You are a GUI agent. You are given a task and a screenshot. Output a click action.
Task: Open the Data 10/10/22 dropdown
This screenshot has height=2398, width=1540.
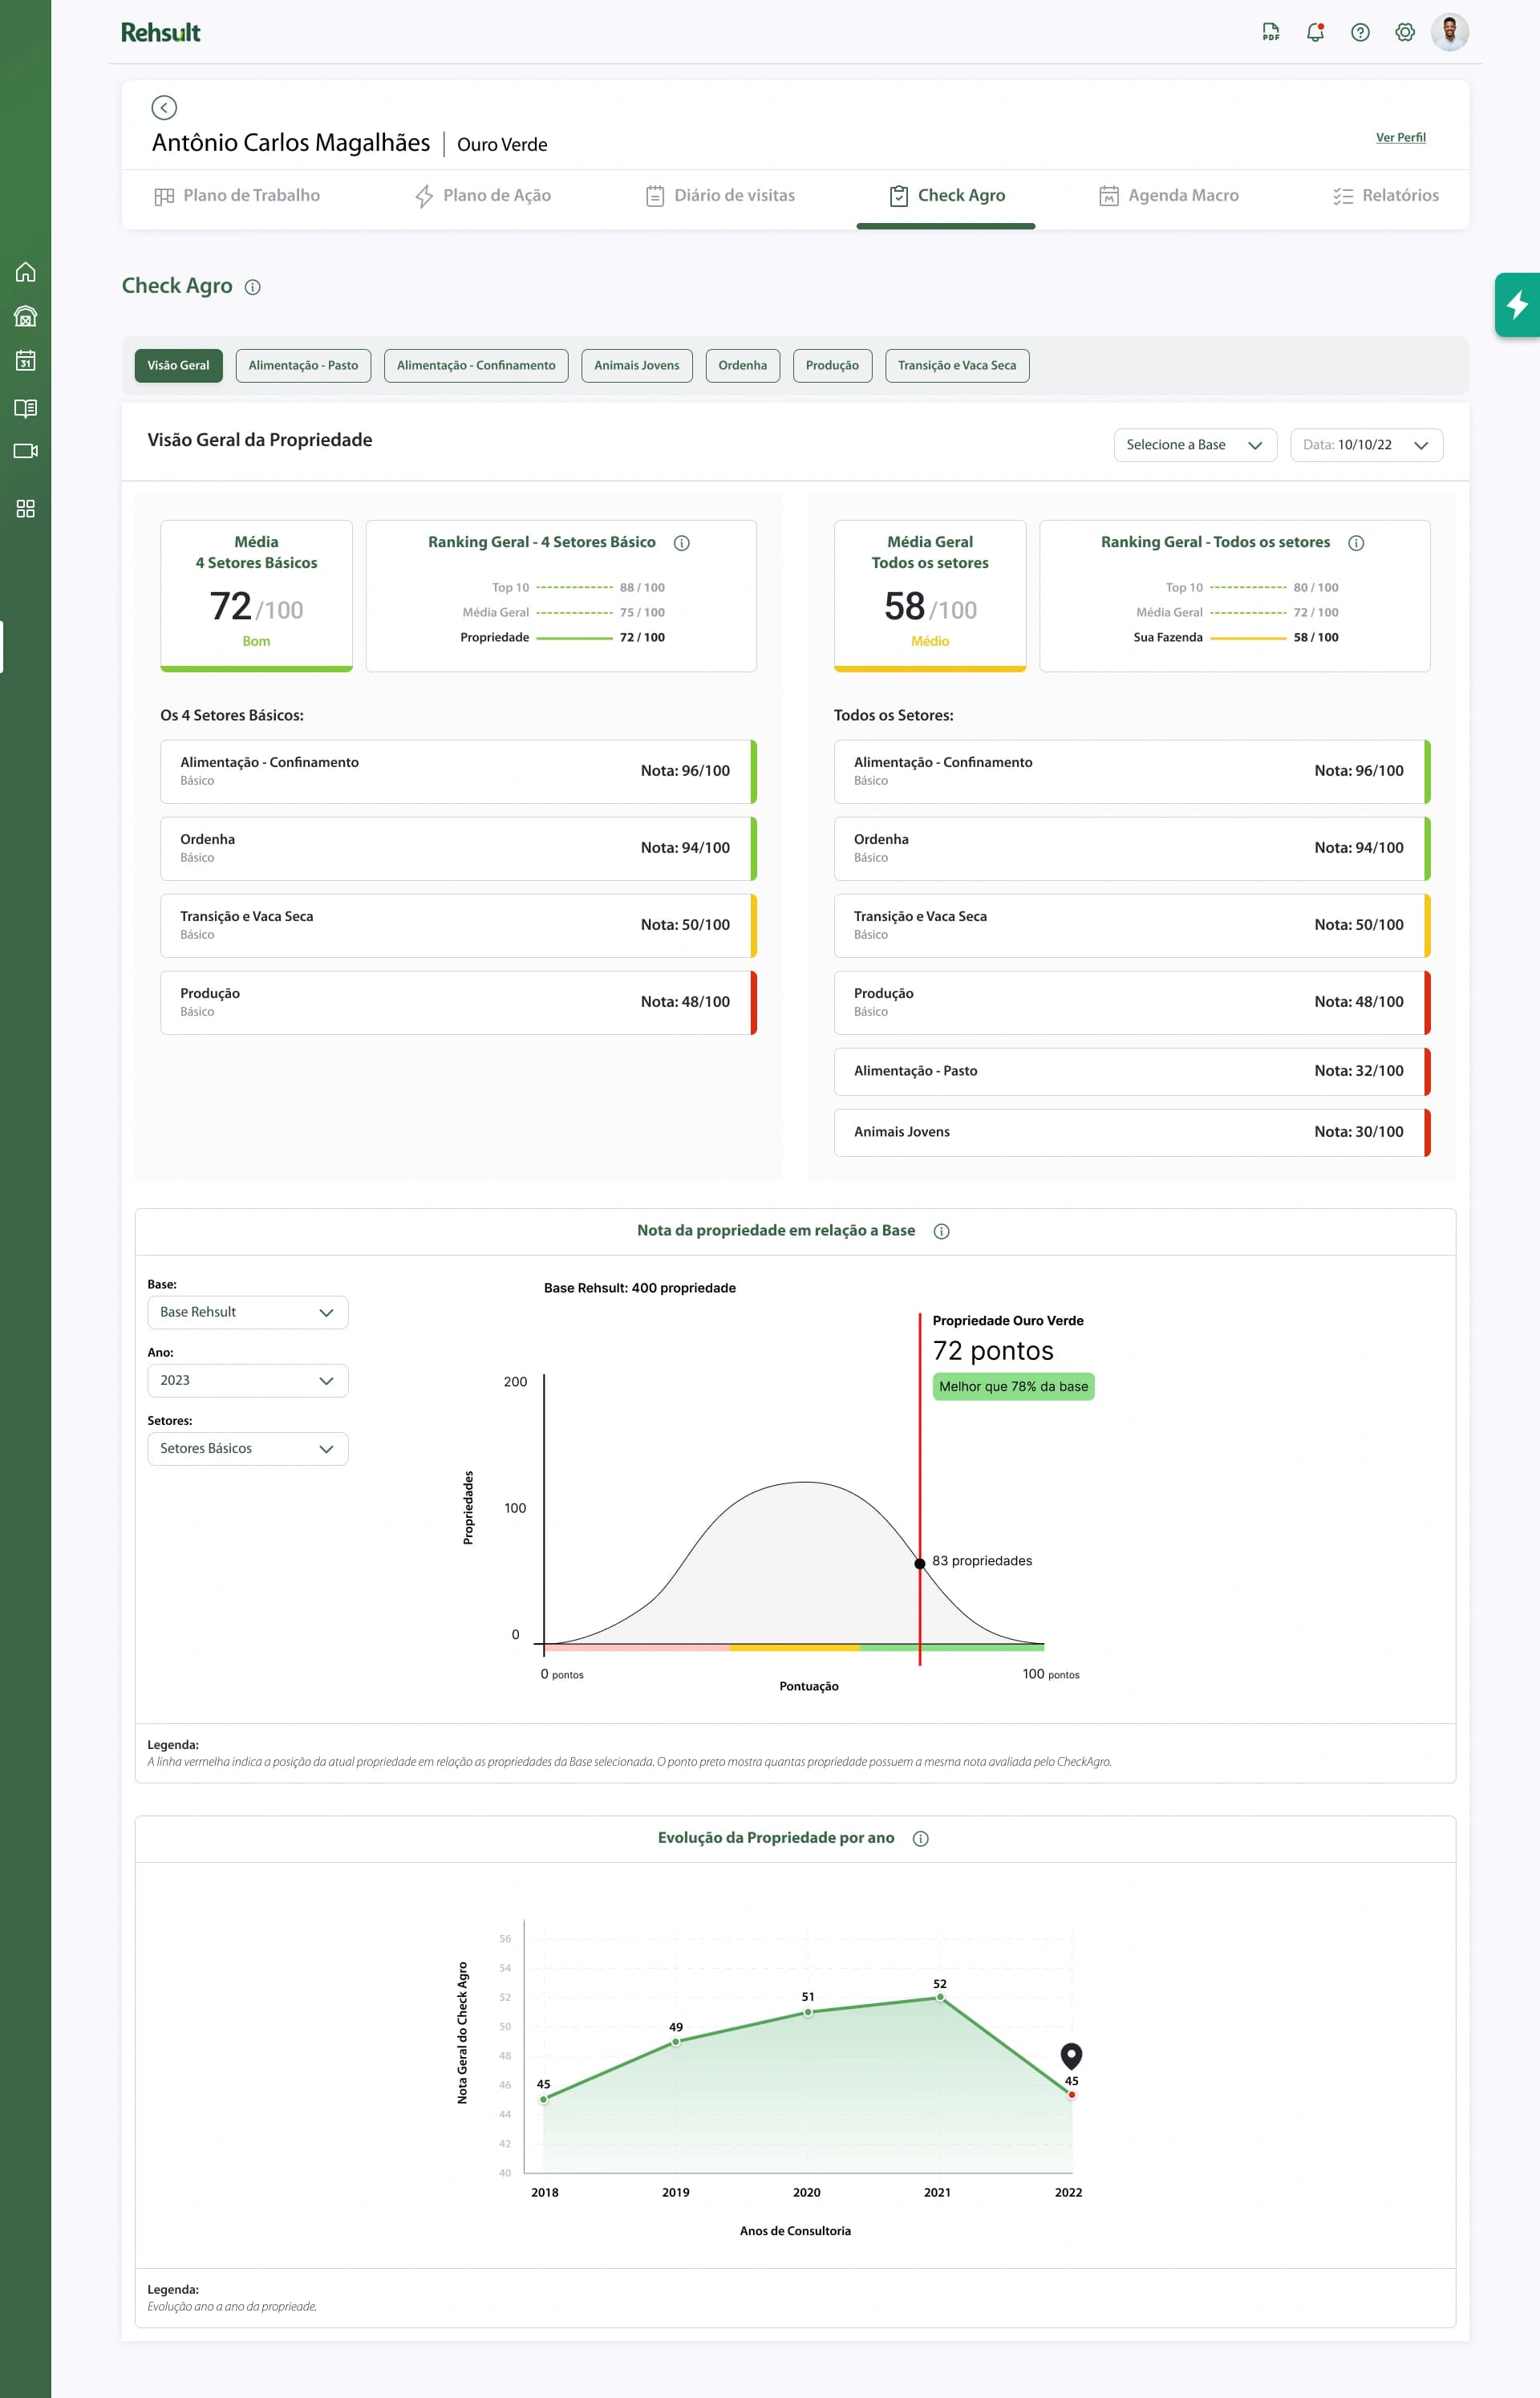1366,445
